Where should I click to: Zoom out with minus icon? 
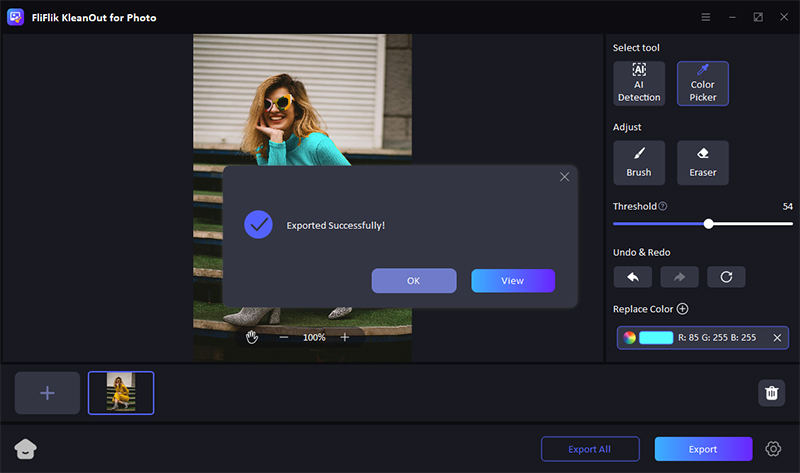point(284,337)
